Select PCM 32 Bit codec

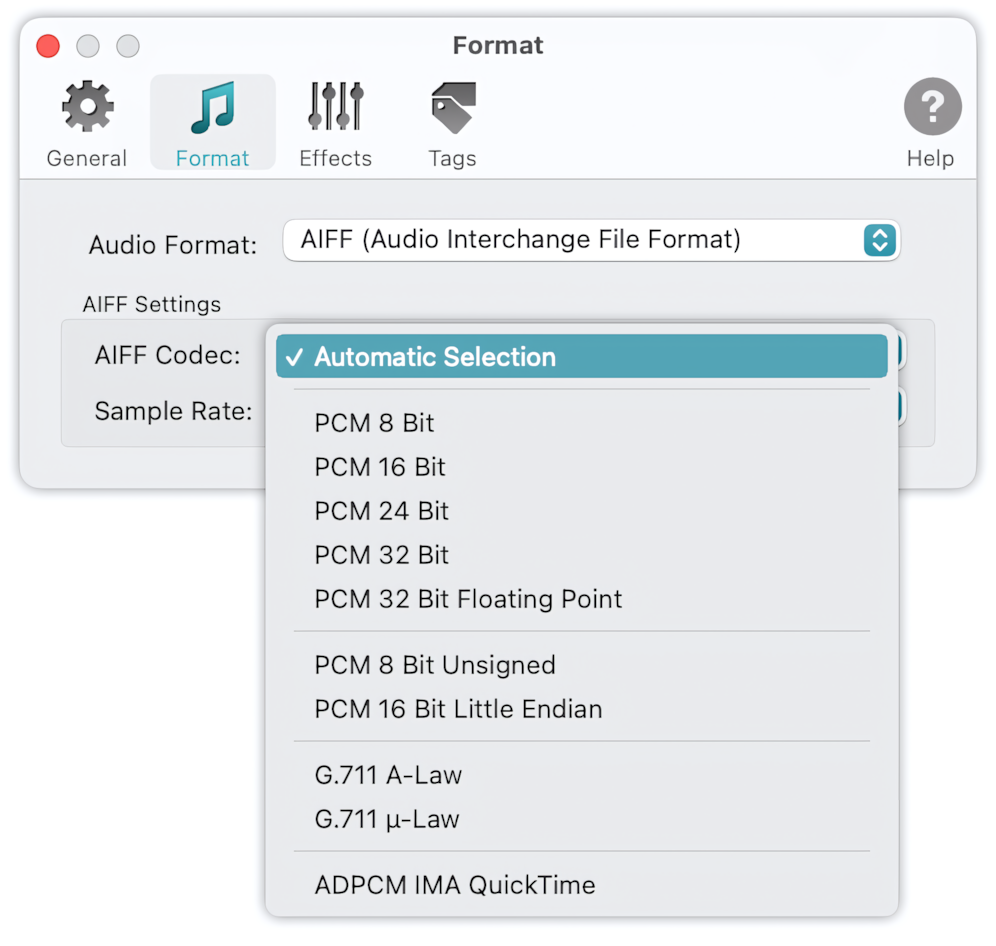pyautogui.click(x=581, y=555)
